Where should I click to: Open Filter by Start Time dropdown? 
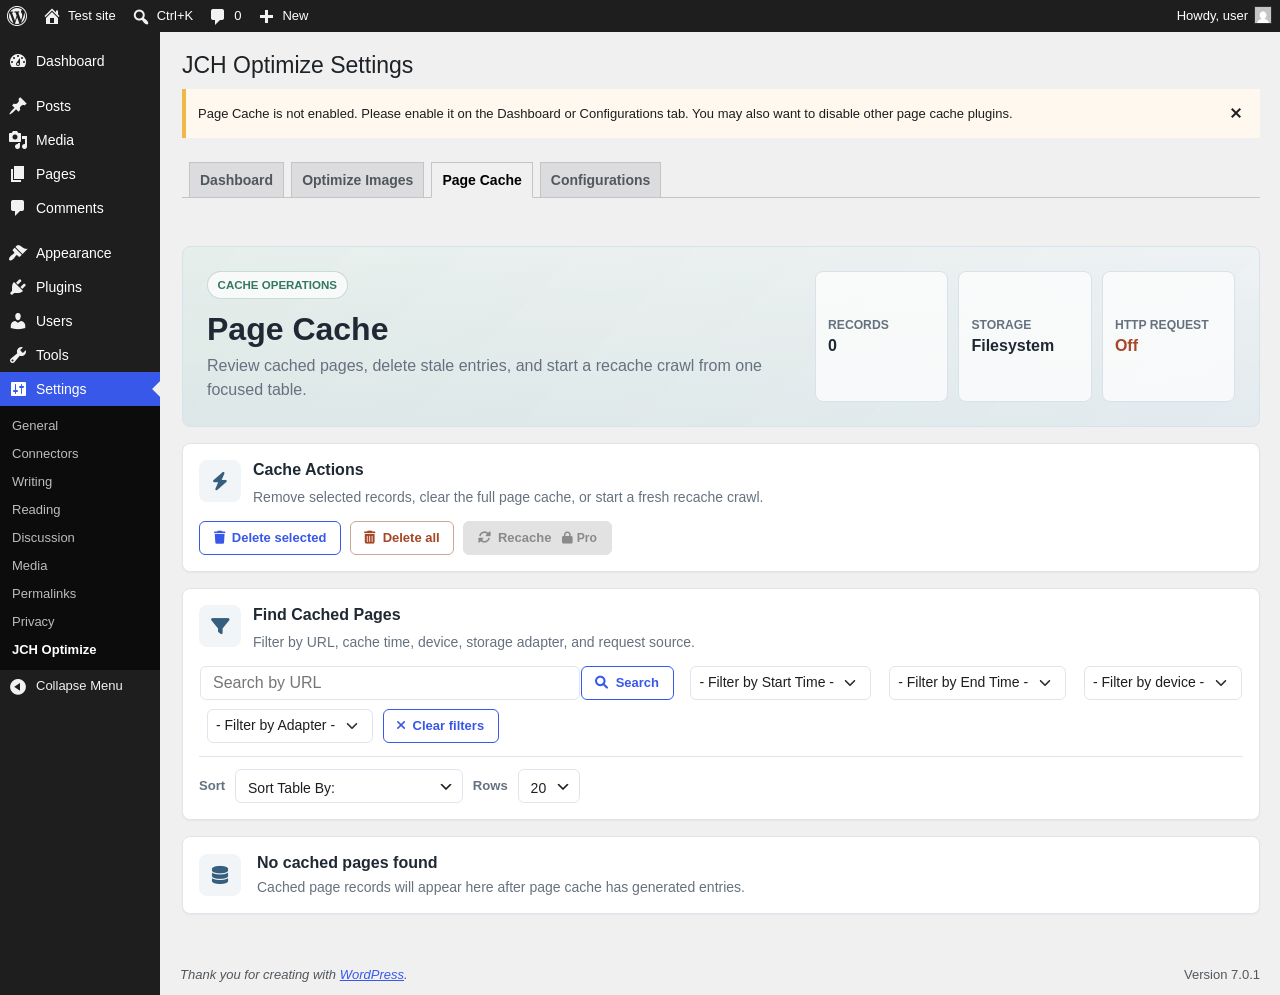[x=780, y=683]
